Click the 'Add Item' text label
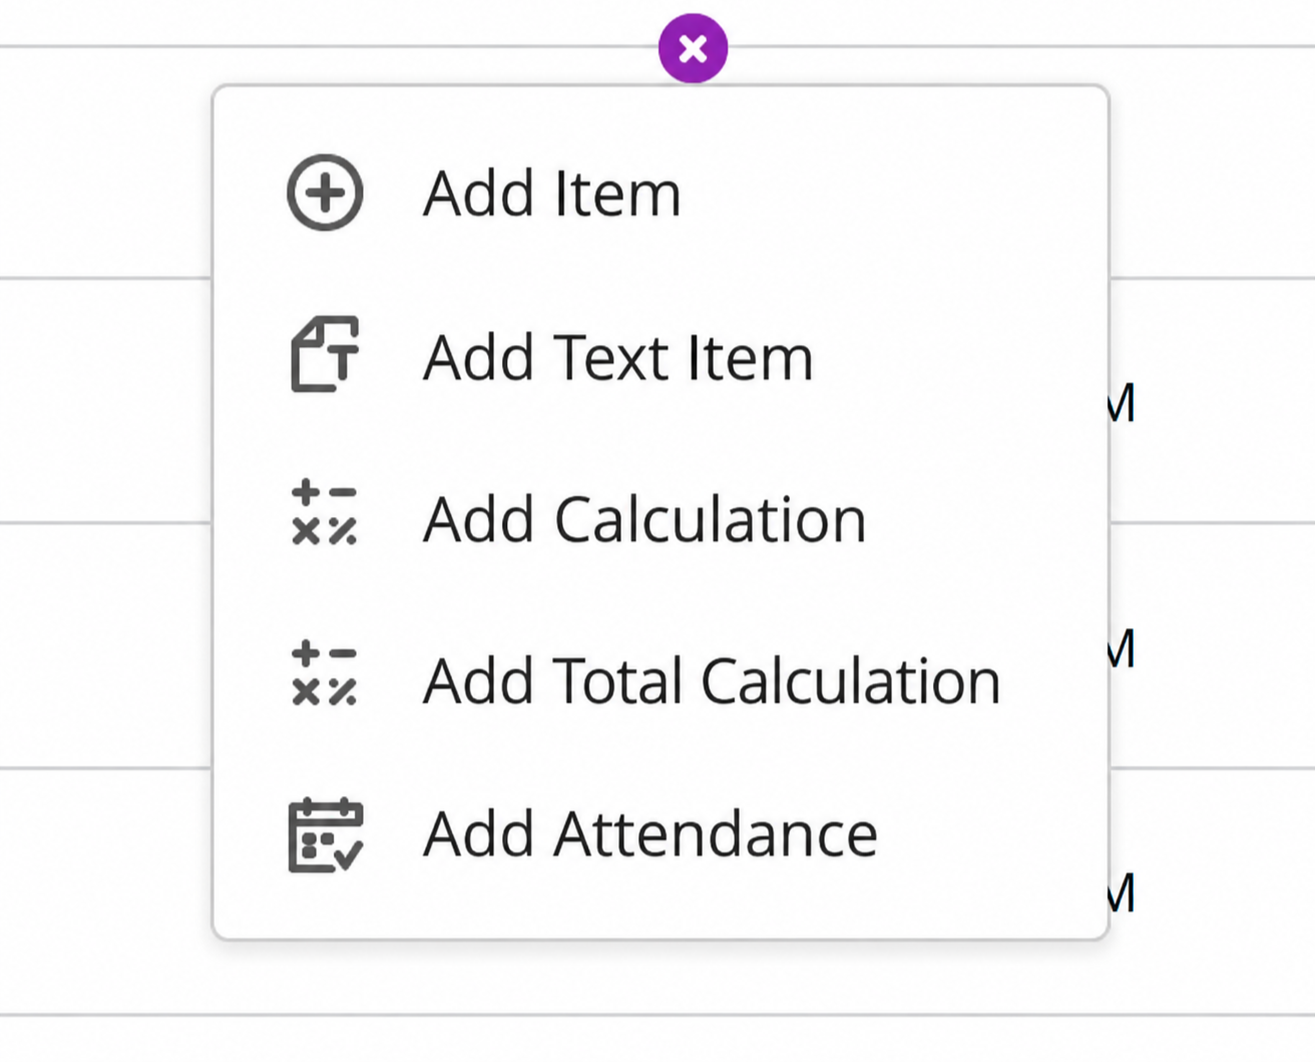The image size is (1315, 1062). pos(552,193)
